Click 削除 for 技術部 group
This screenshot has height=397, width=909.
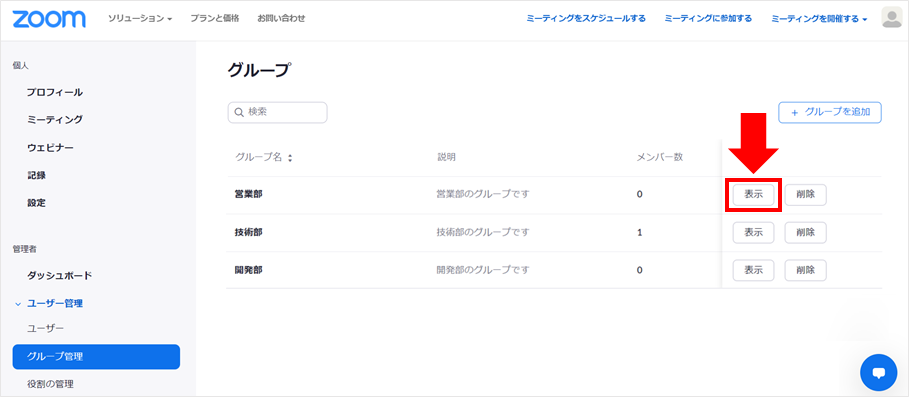(x=806, y=232)
